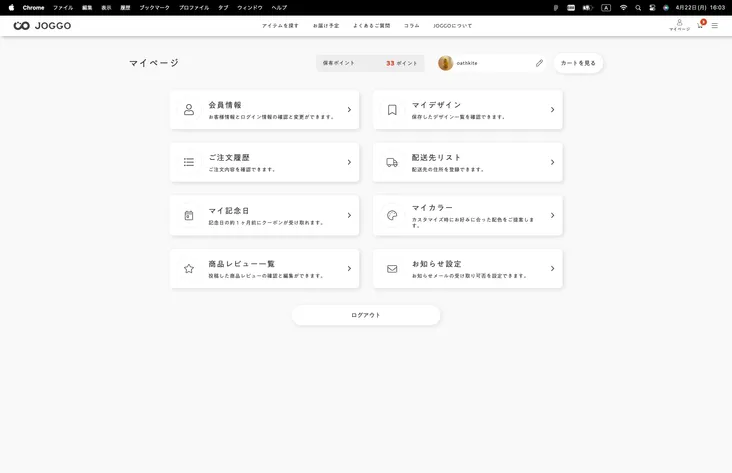Click the envelope icon for お知らせ設定
This screenshot has height=473, width=732.
point(392,268)
